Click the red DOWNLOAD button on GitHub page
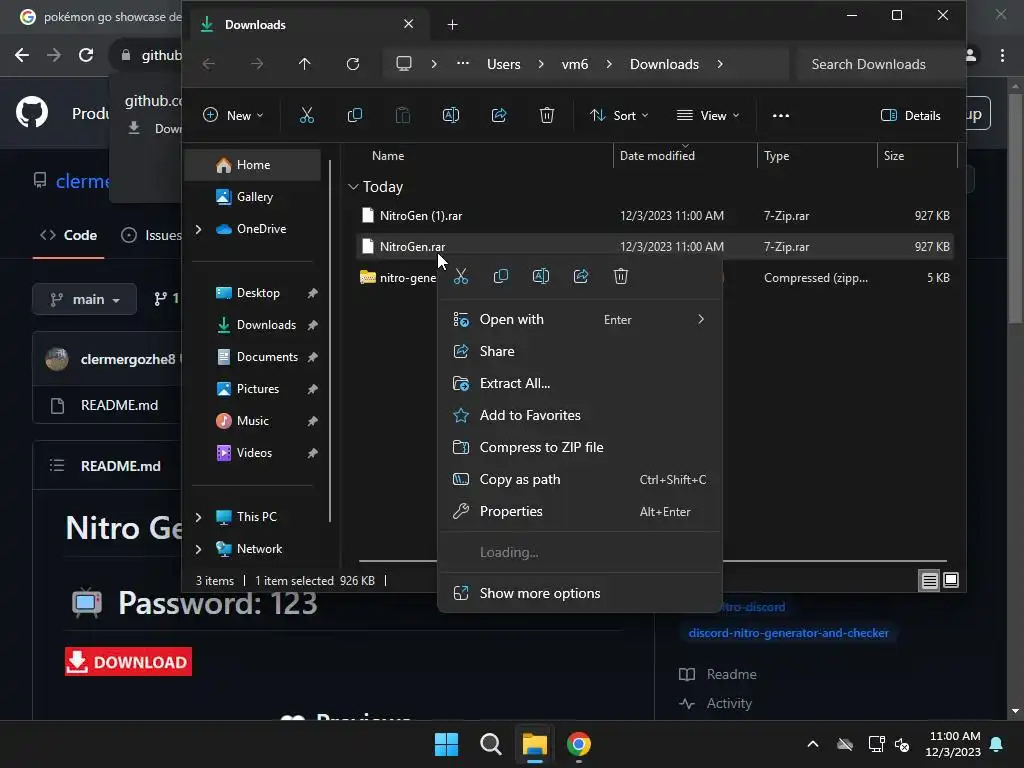This screenshot has height=768, width=1024. coord(128,662)
